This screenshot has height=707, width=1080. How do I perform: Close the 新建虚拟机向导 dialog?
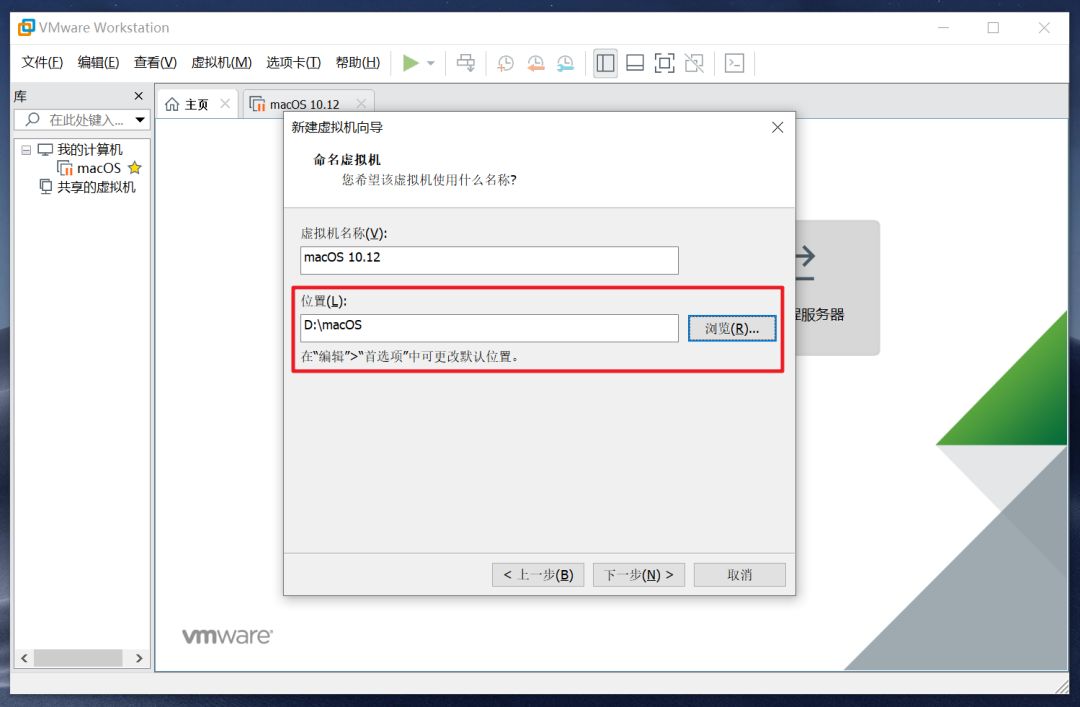pyautogui.click(x=778, y=127)
